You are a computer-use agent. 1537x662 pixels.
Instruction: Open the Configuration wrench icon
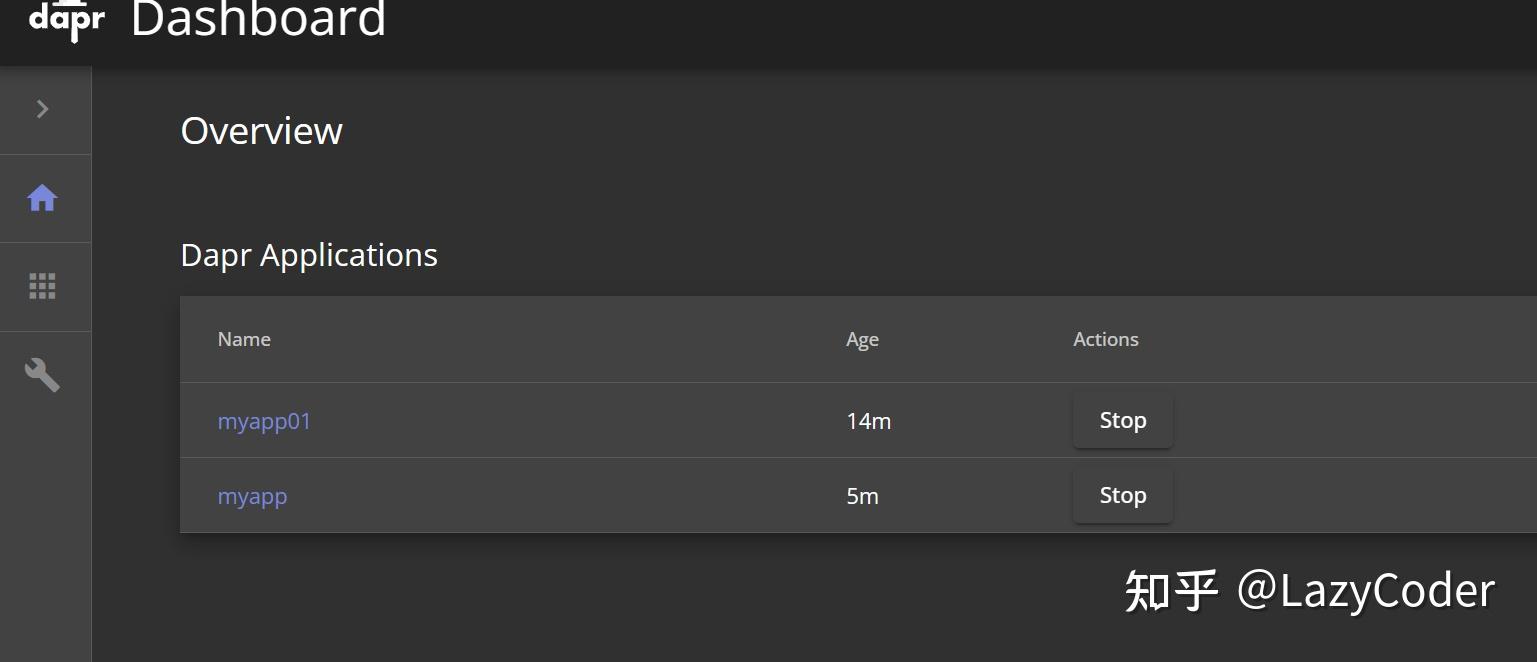point(42,375)
